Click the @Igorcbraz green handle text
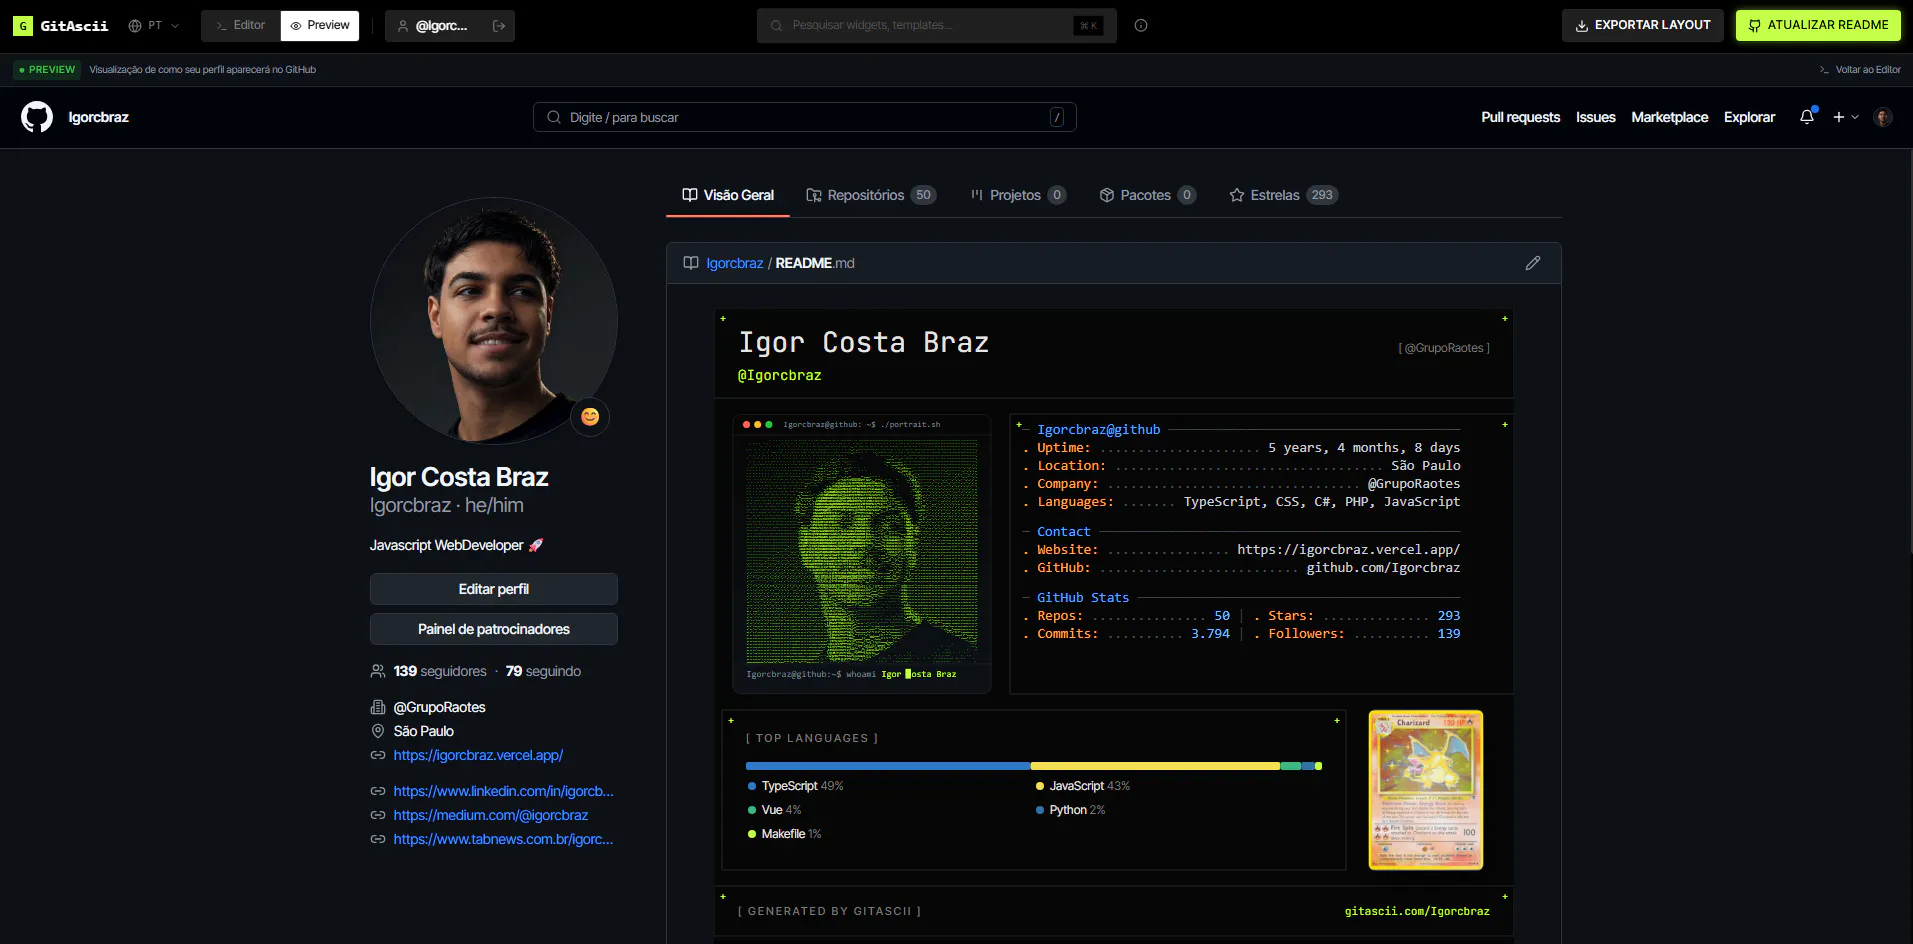This screenshot has width=1913, height=944. [779, 375]
